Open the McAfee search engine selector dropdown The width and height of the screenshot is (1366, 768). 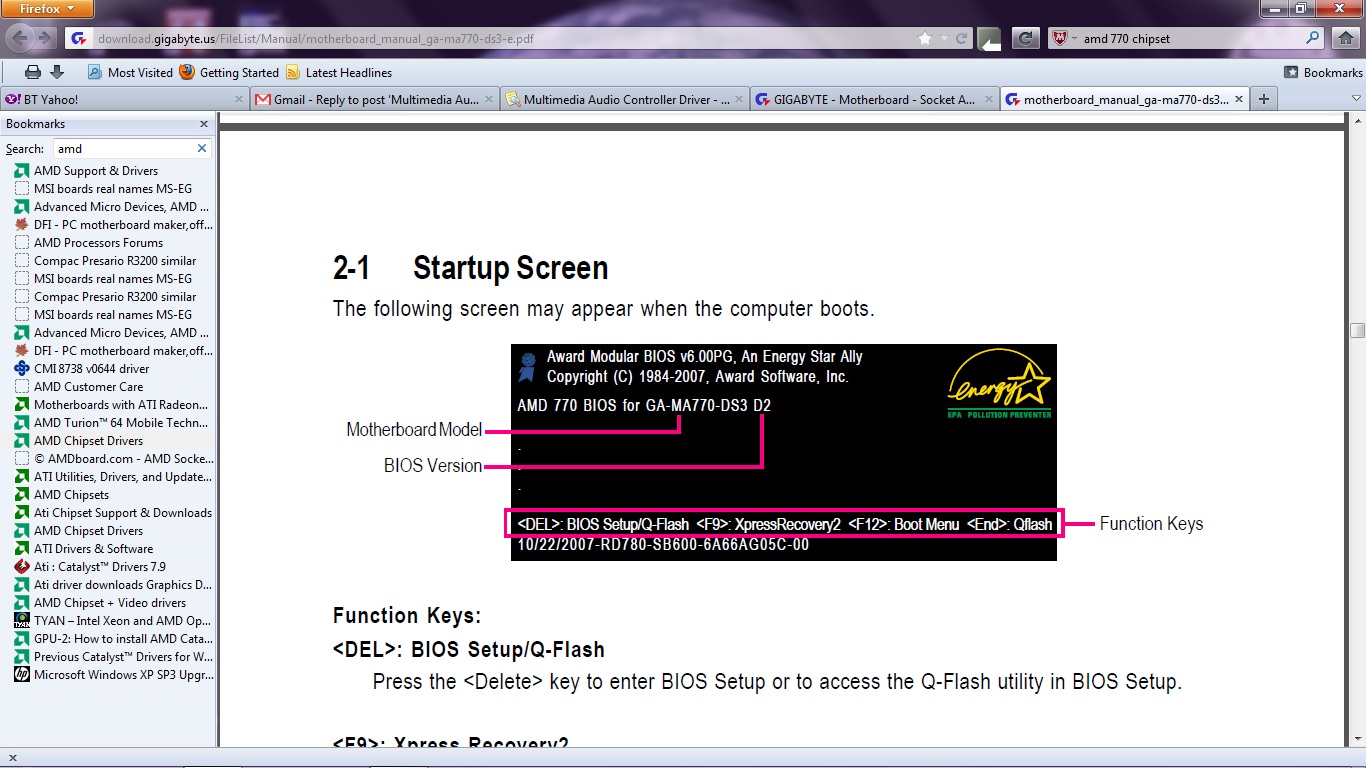[1064, 39]
